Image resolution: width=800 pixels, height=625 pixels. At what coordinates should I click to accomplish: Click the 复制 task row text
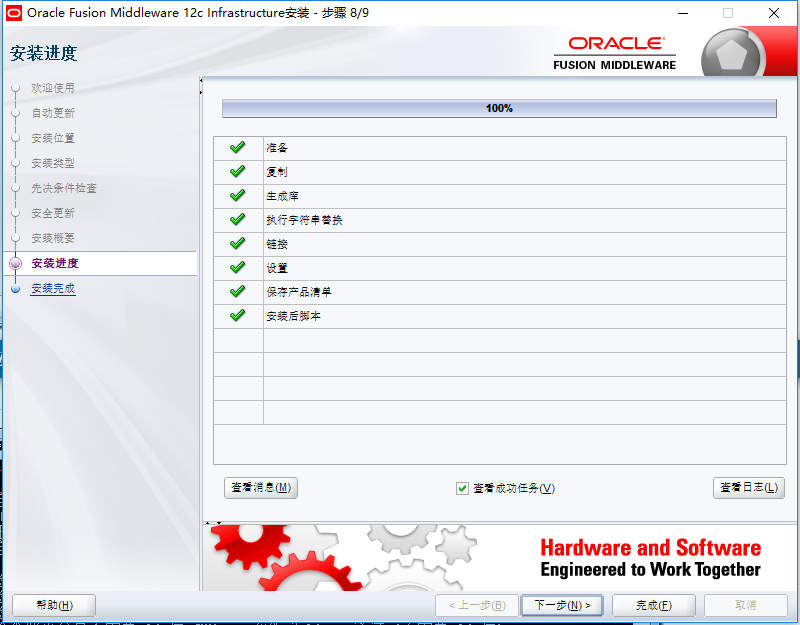click(277, 172)
